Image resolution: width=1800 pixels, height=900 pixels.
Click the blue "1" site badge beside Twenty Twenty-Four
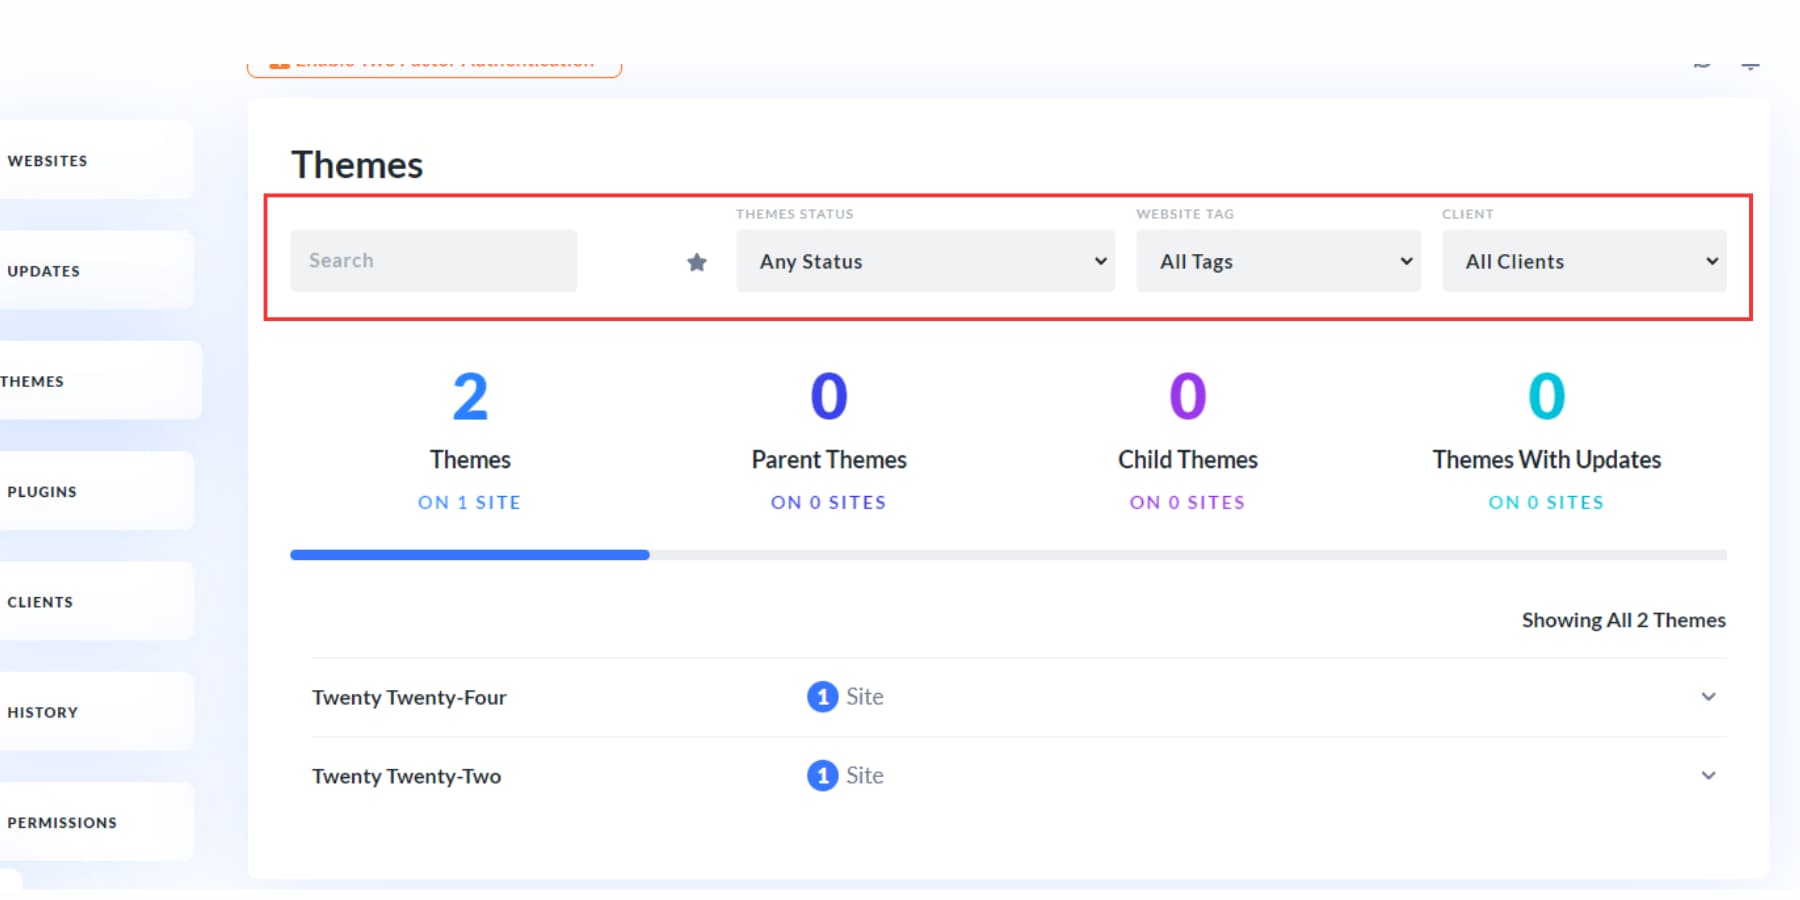coord(822,696)
